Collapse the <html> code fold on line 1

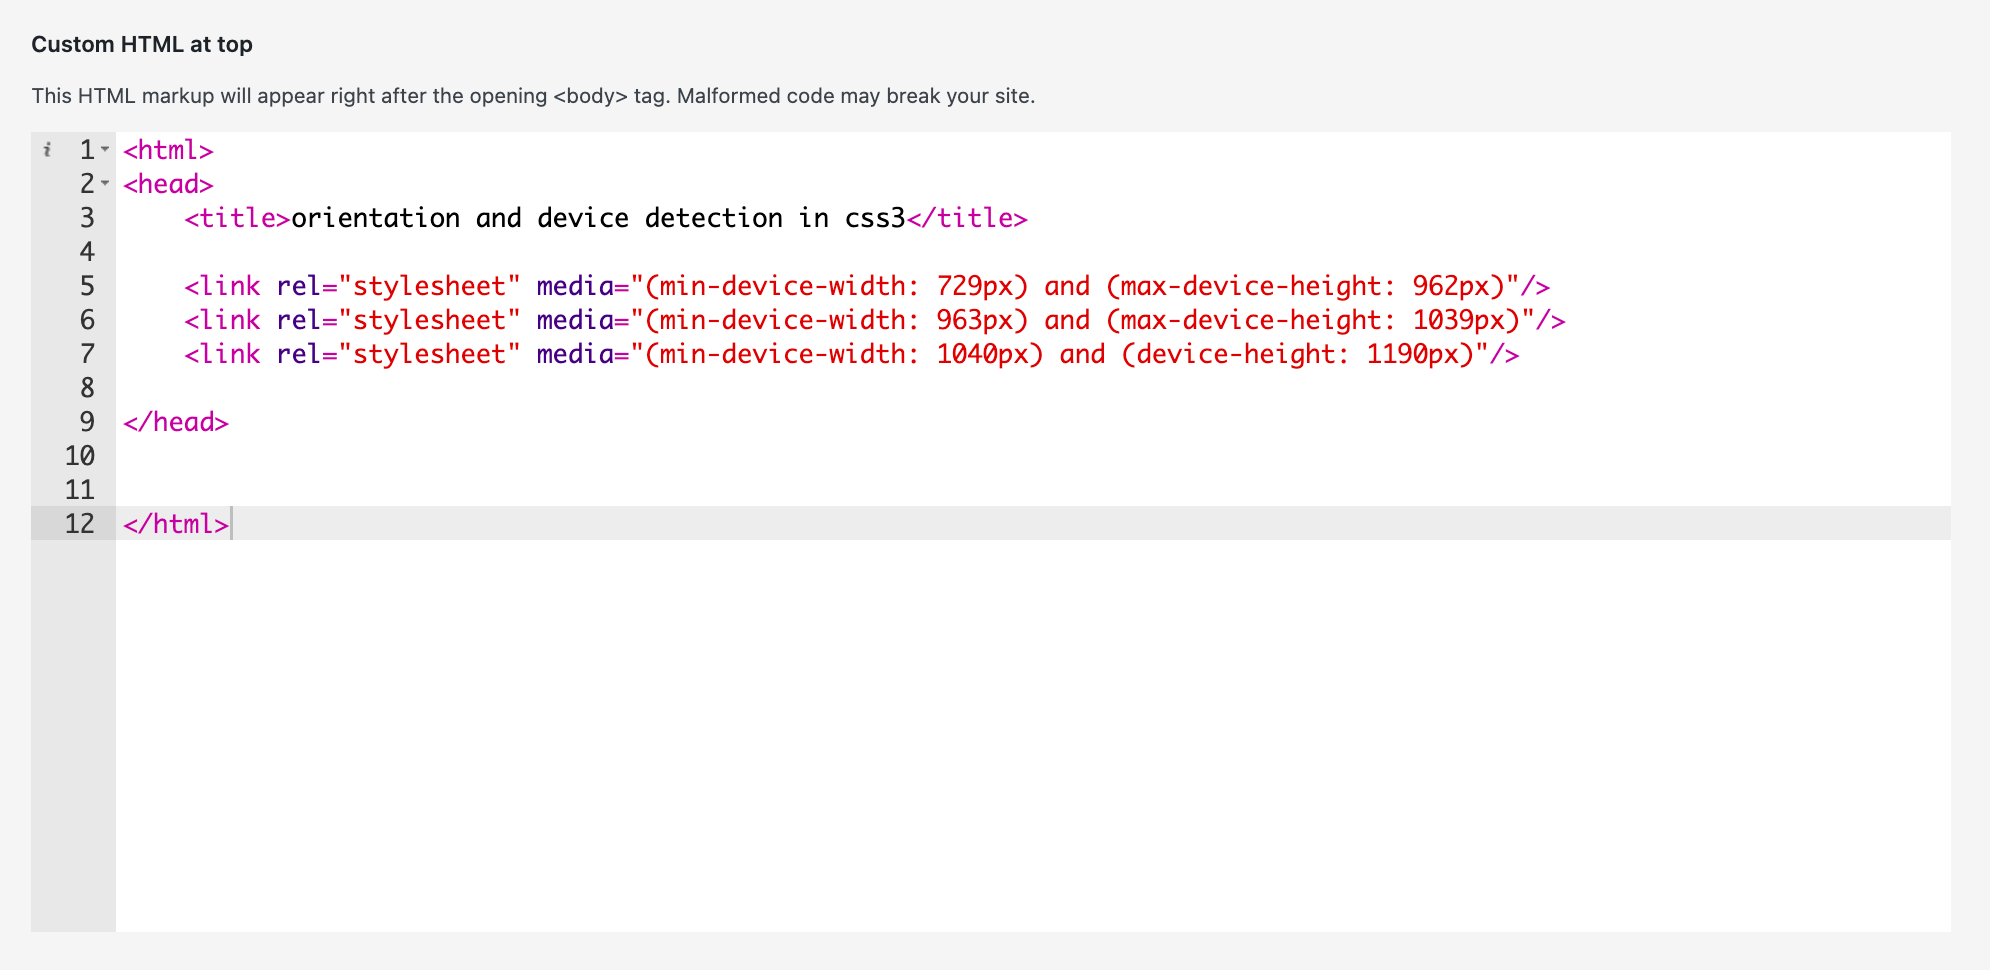point(105,150)
